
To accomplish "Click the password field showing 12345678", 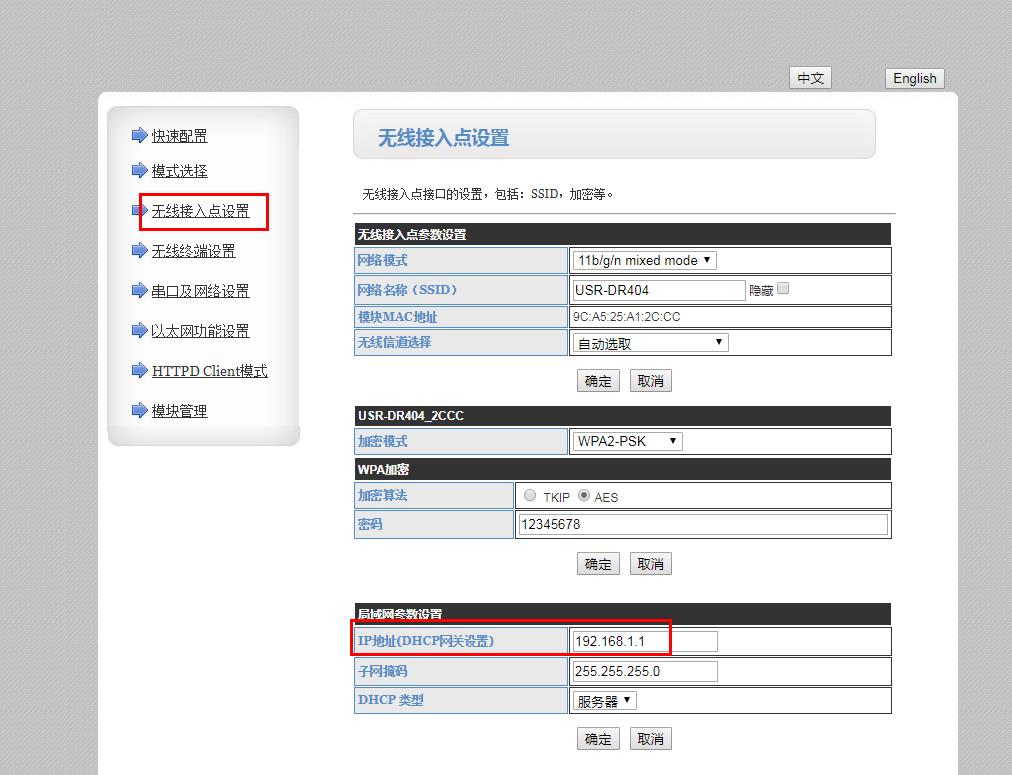I will click(x=702, y=524).
